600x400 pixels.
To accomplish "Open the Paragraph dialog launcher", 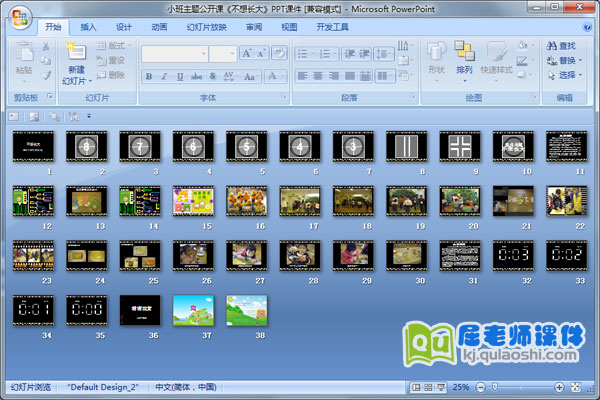I will click(412, 96).
